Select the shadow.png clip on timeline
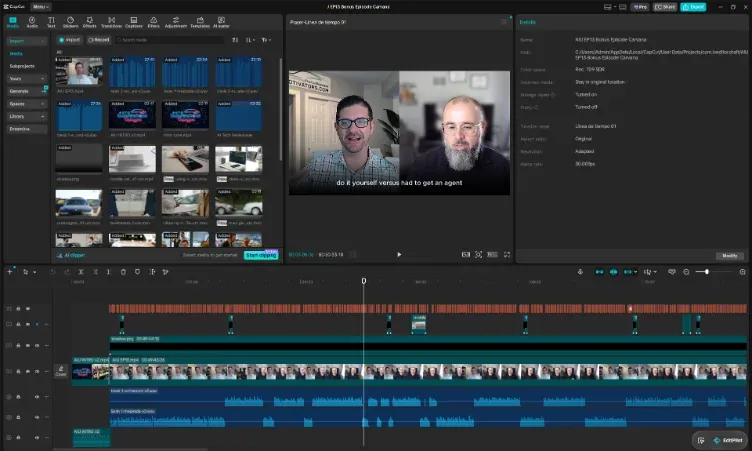 point(428,345)
